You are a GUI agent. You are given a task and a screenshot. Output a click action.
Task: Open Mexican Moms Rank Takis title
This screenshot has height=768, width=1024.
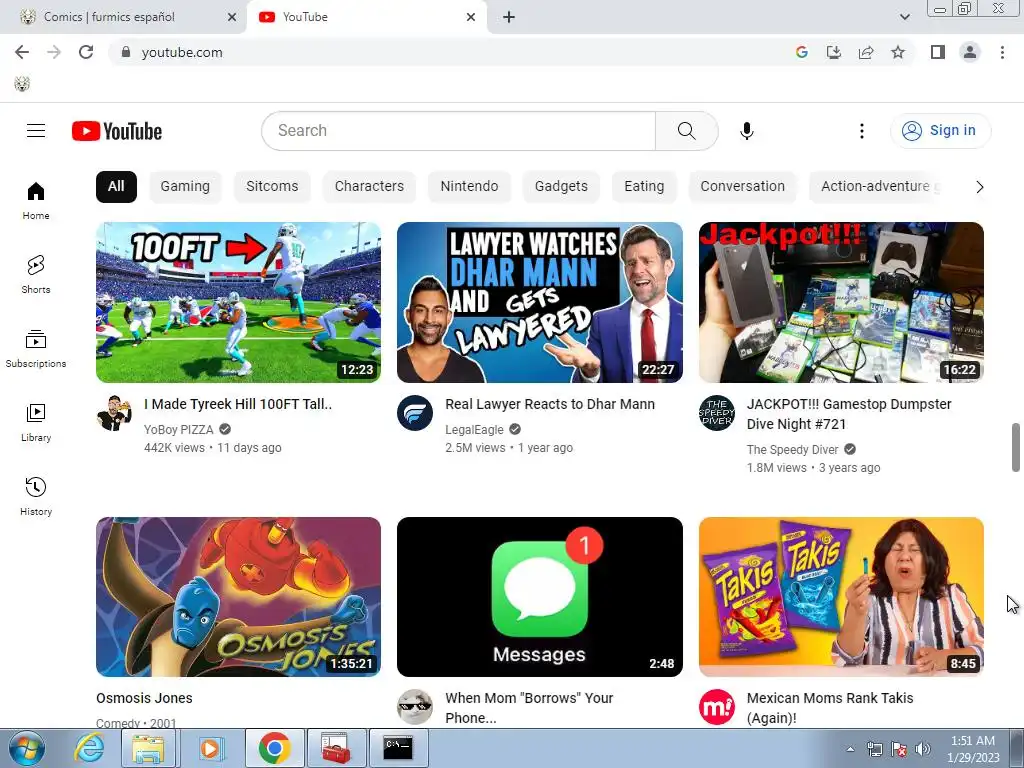point(830,708)
